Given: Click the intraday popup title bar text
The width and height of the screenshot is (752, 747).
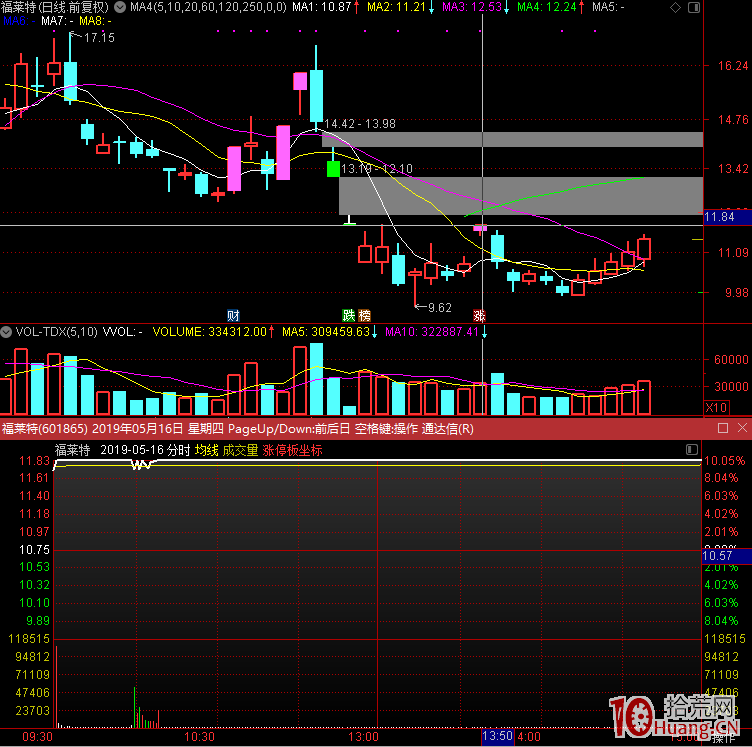Looking at the screenshot, I should [x=237, y=429].
